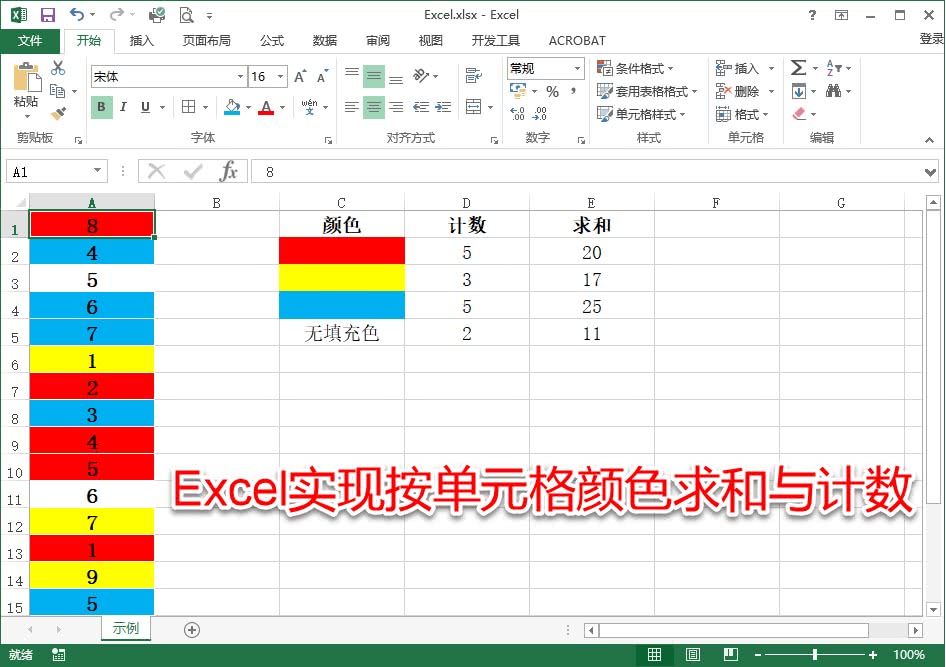Switch to the 公式 ribbon tab
Image resolution: width=946 pixels, height=667 pixels.
pyautogui.click(x=272, y=41)
